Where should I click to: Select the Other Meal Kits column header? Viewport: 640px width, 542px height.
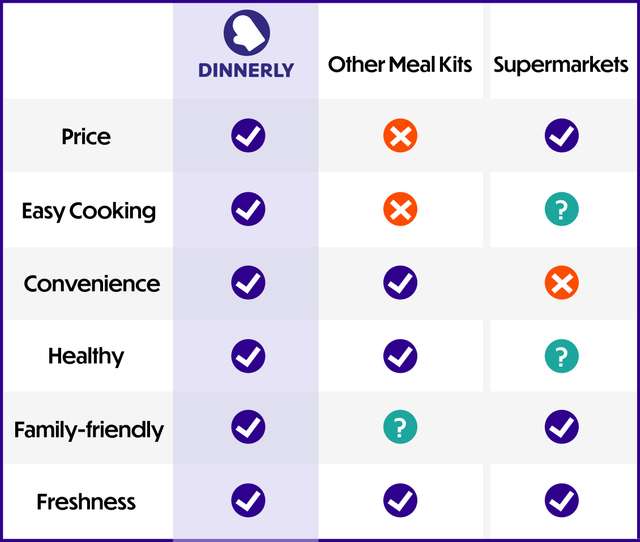(400, 64)
